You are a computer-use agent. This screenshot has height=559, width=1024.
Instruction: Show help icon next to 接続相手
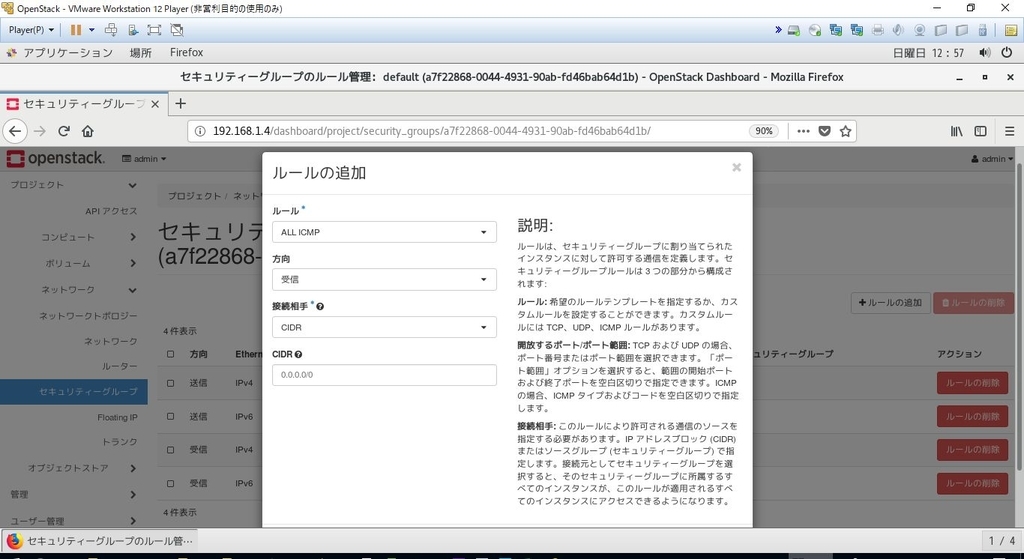(x=320, y=306)
